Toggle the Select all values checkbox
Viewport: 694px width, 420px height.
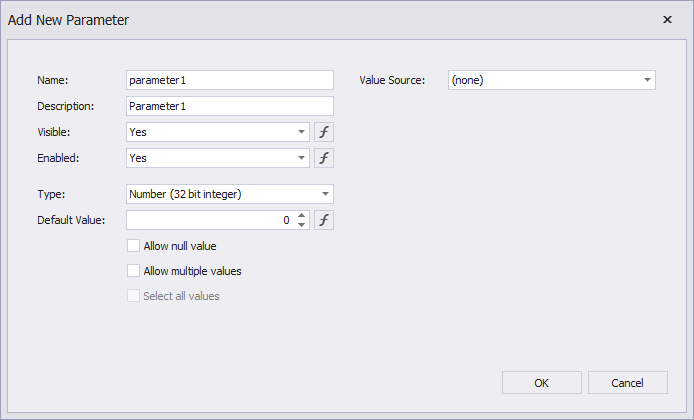[x=134, y=296]
